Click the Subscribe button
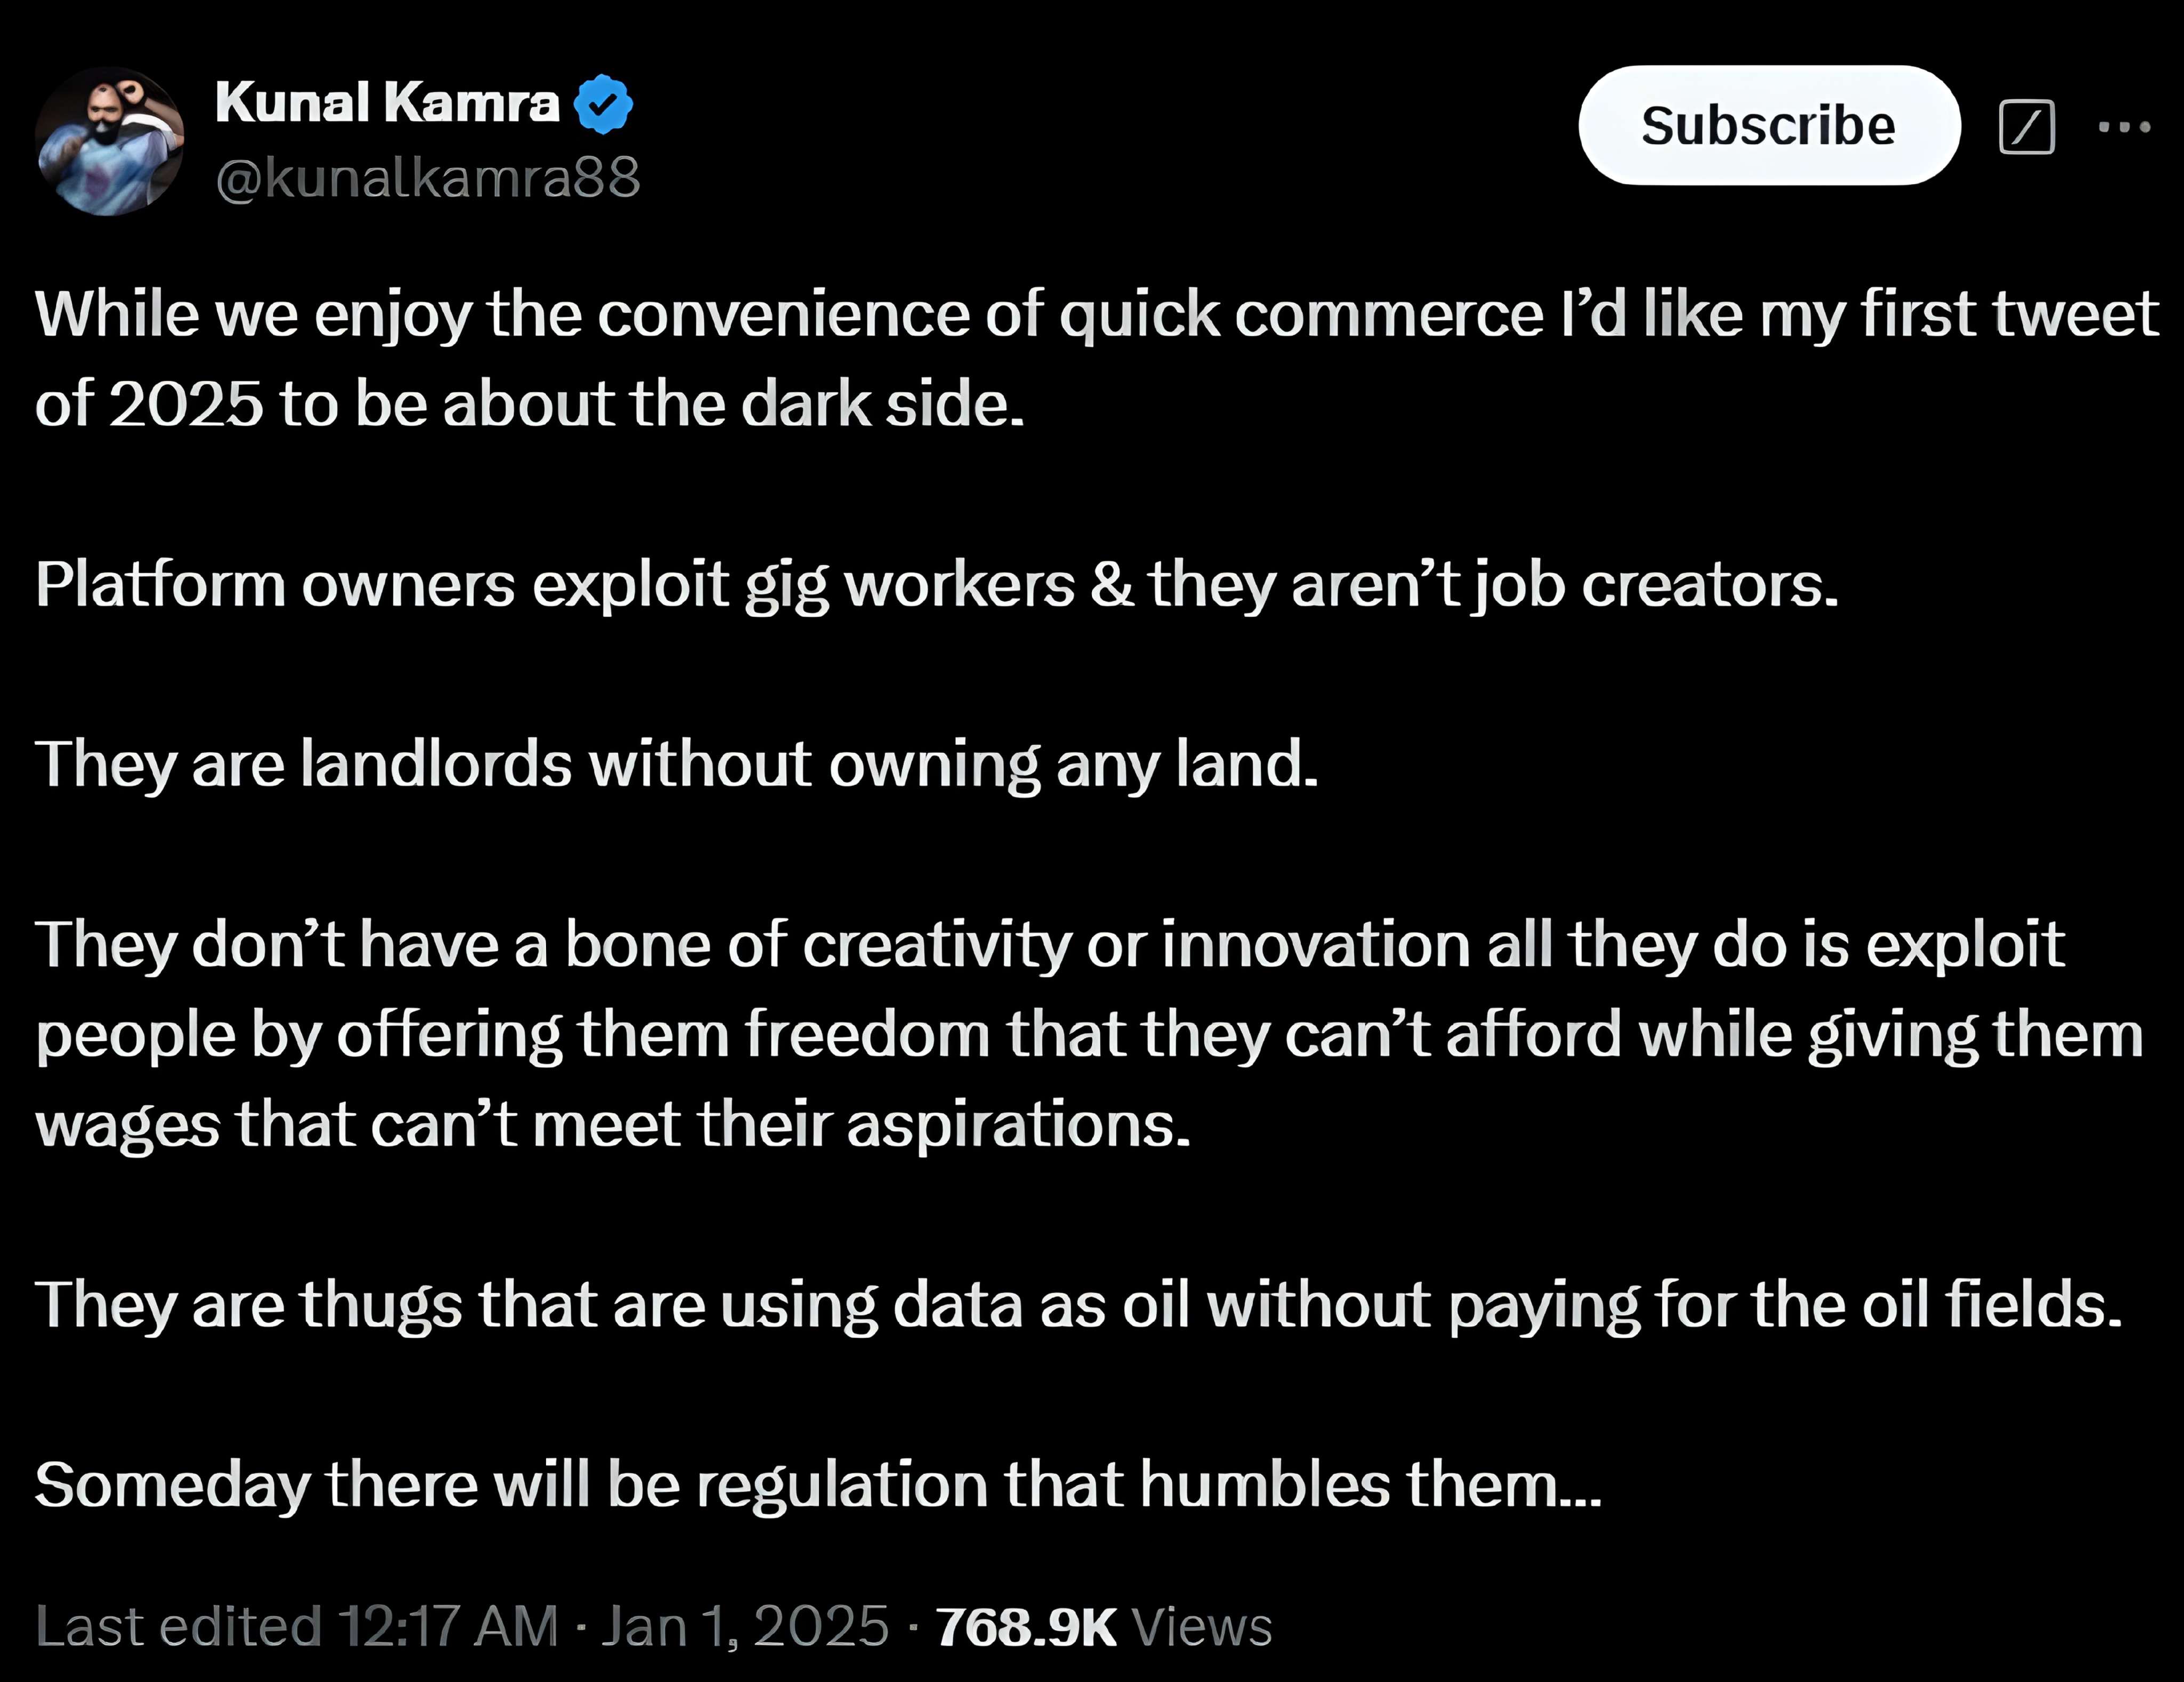Image resolution: width=2184 pixels, height=1682 pixels. point(1768,126)
